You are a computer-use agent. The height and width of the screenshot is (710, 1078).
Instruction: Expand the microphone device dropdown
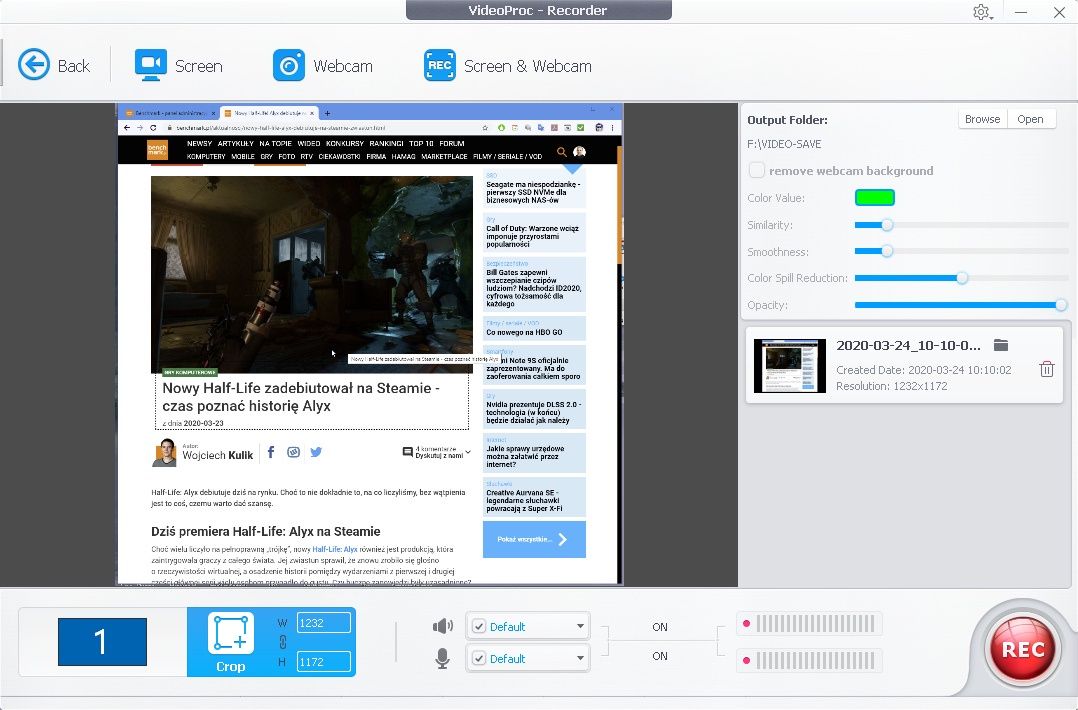pyautogui.click(x=580, y=658)
